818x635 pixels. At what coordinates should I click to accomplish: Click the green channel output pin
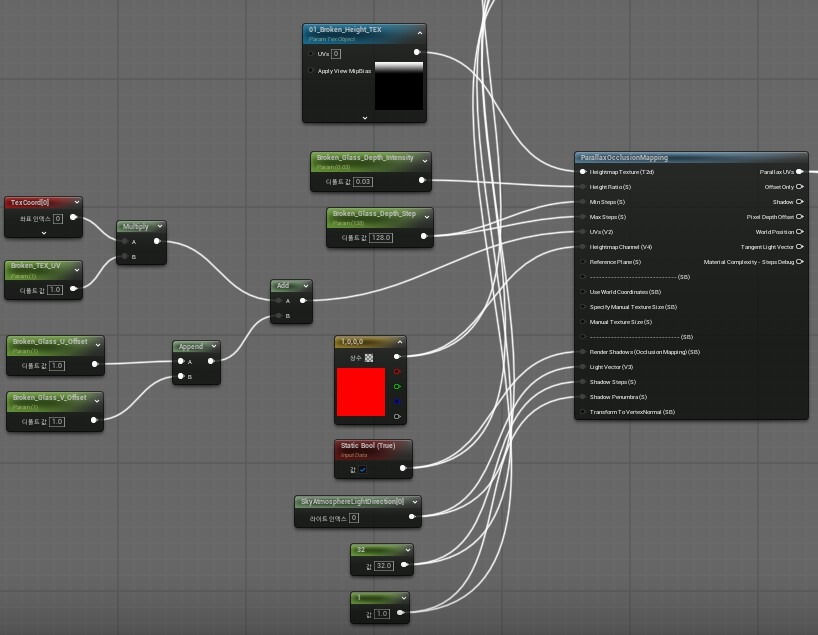click(397, 386)
